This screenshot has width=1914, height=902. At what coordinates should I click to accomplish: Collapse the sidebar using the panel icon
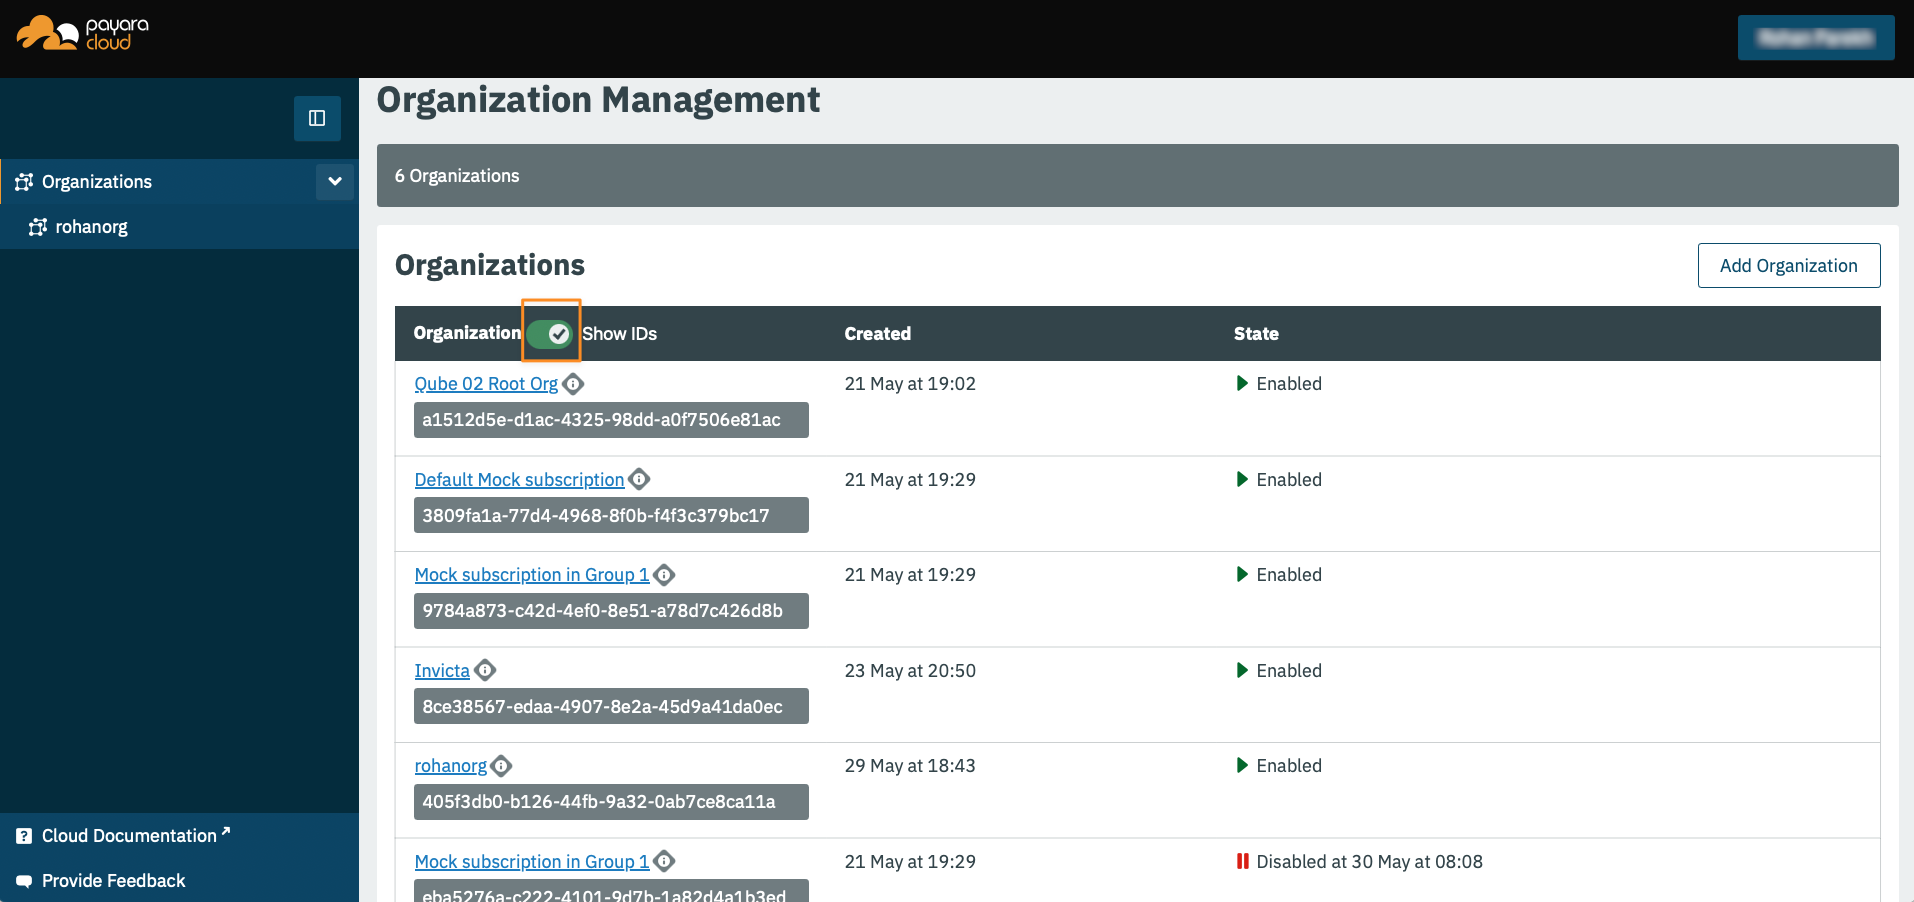317,118
